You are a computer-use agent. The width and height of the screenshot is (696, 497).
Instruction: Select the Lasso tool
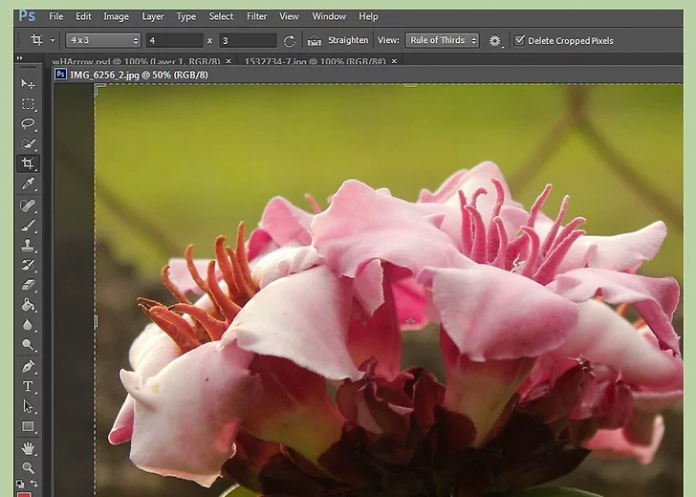click(28, 124)
